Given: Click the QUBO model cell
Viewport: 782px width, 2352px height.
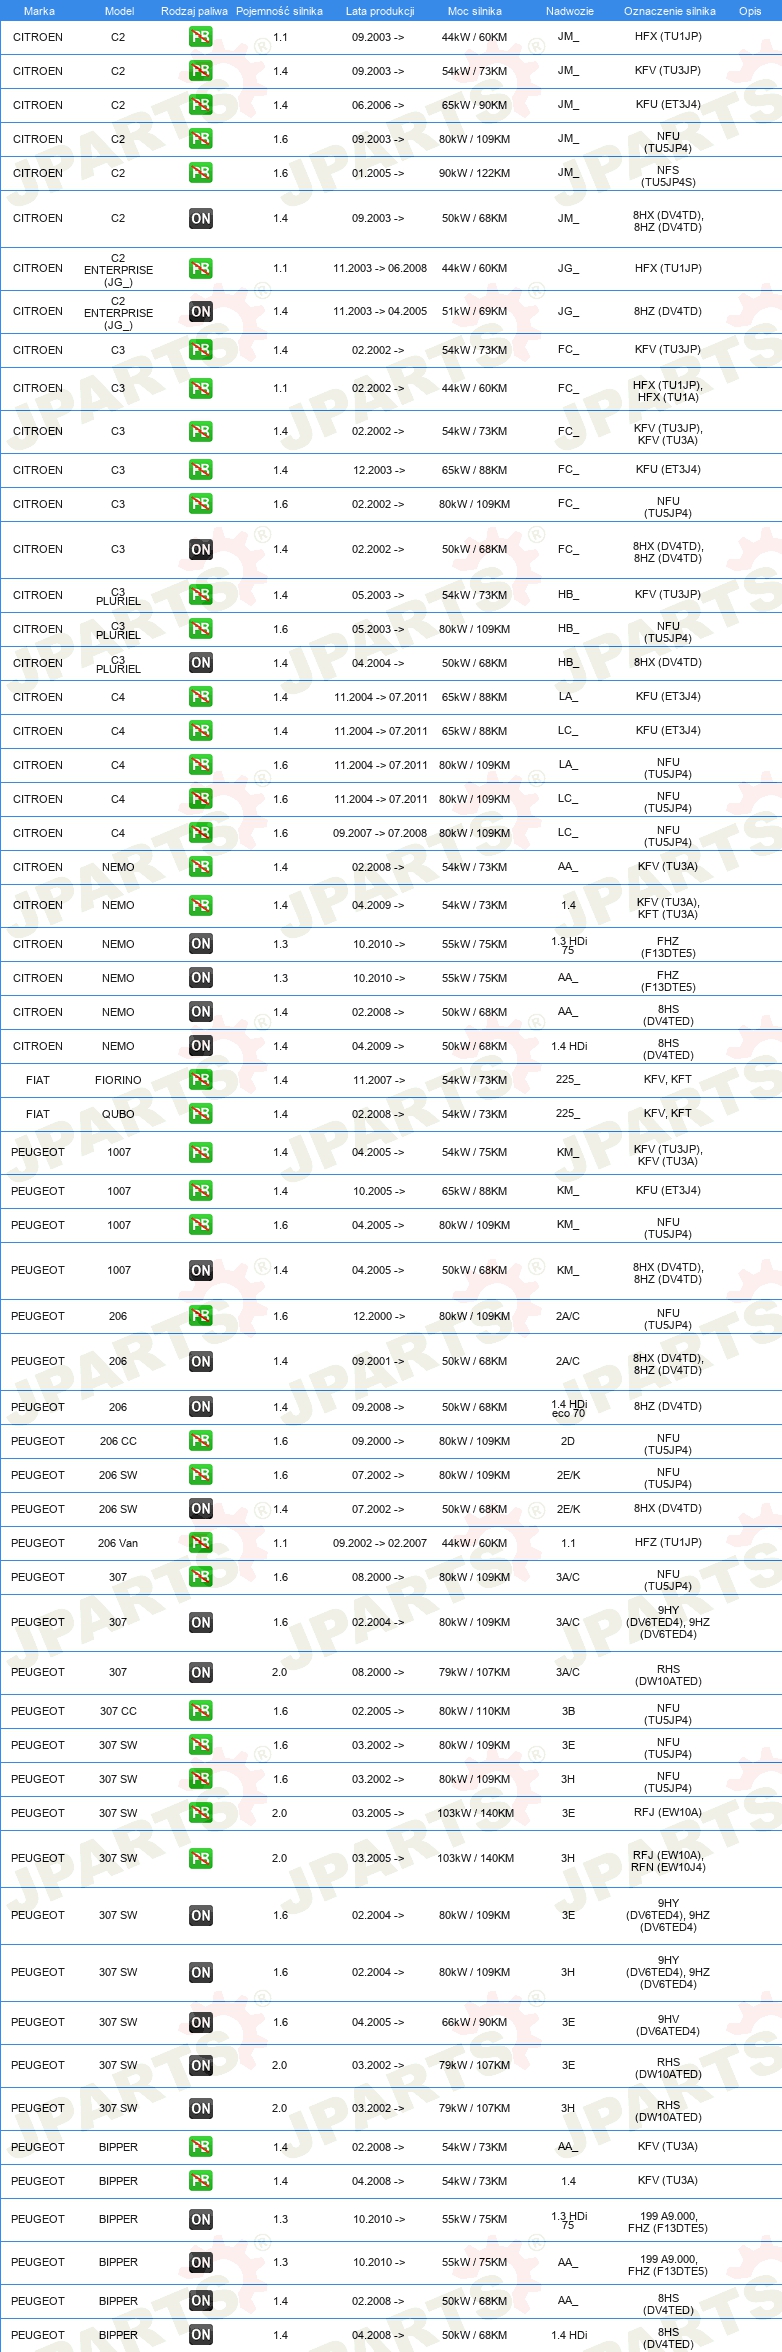Looking at the screenshot, I should point(118,1114).
